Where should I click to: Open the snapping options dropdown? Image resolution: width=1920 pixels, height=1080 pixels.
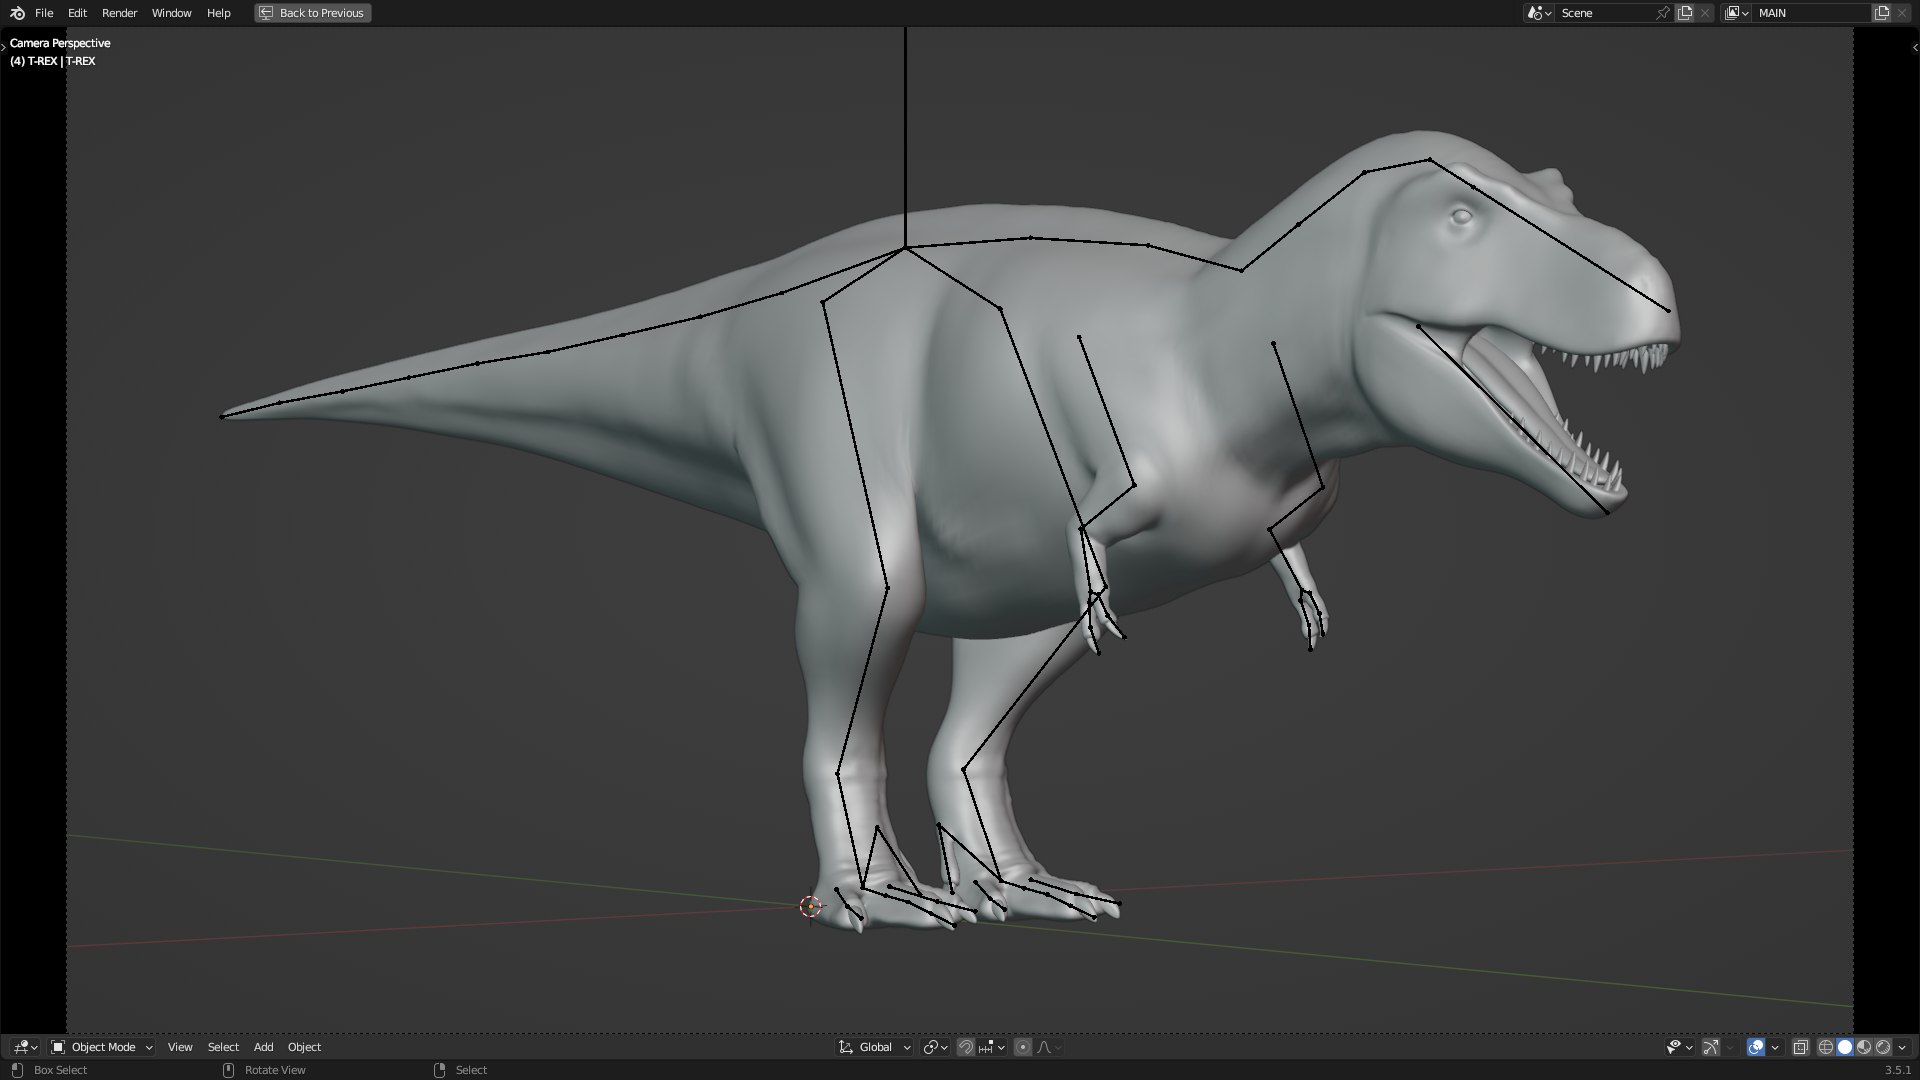click(x=992, y=1047)
